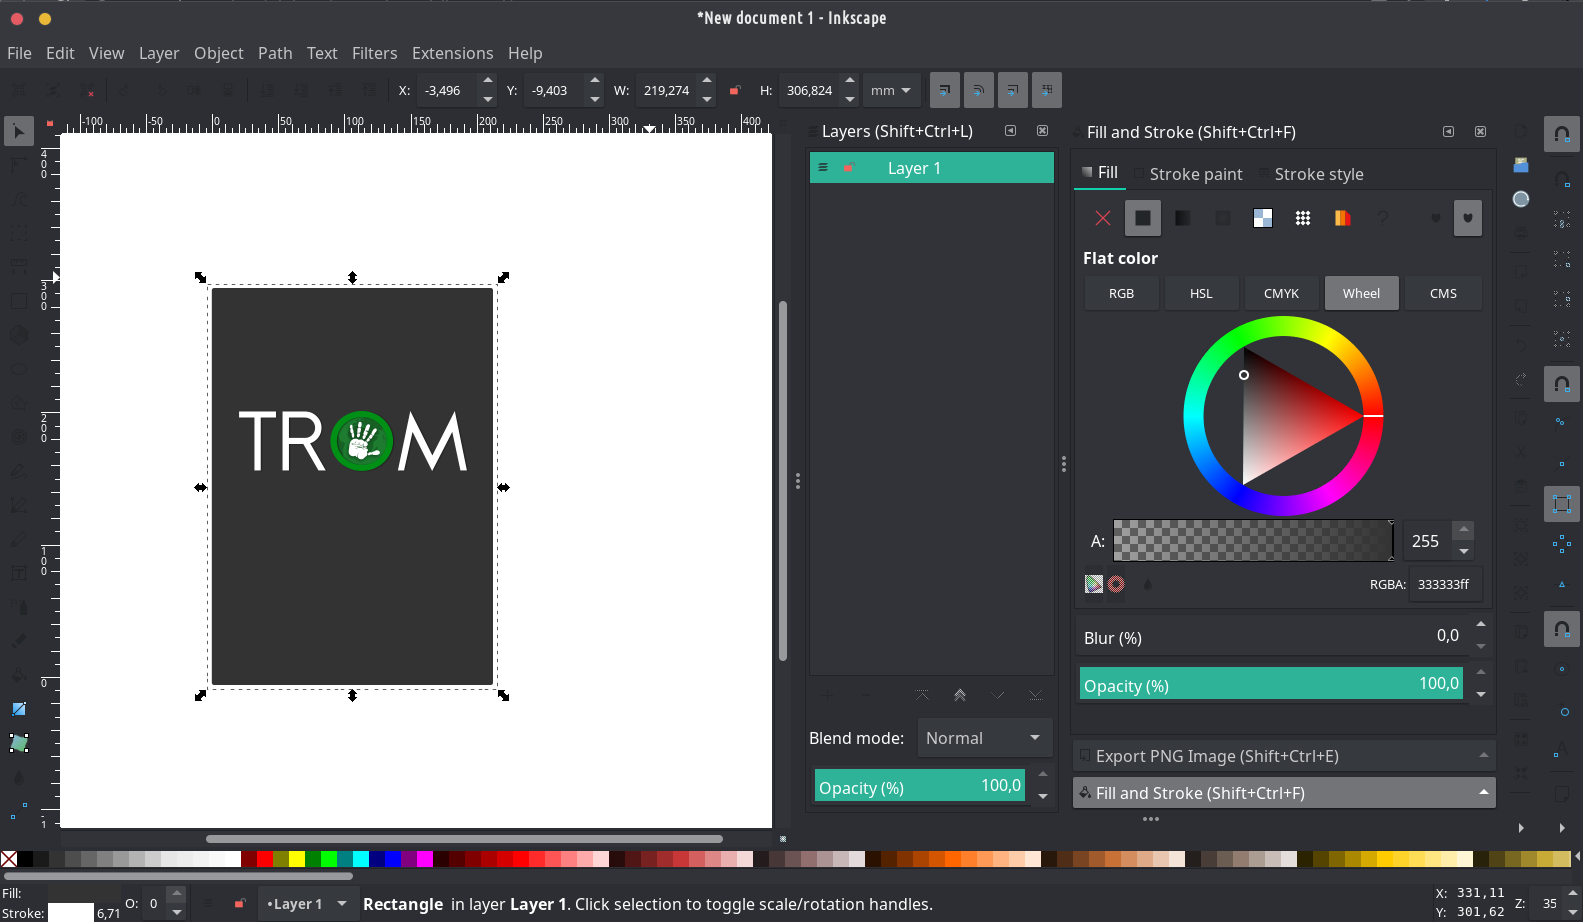Pick the swatch fill icon
Viewport: 1583px width, 922px height.
tap(1342, 218)
